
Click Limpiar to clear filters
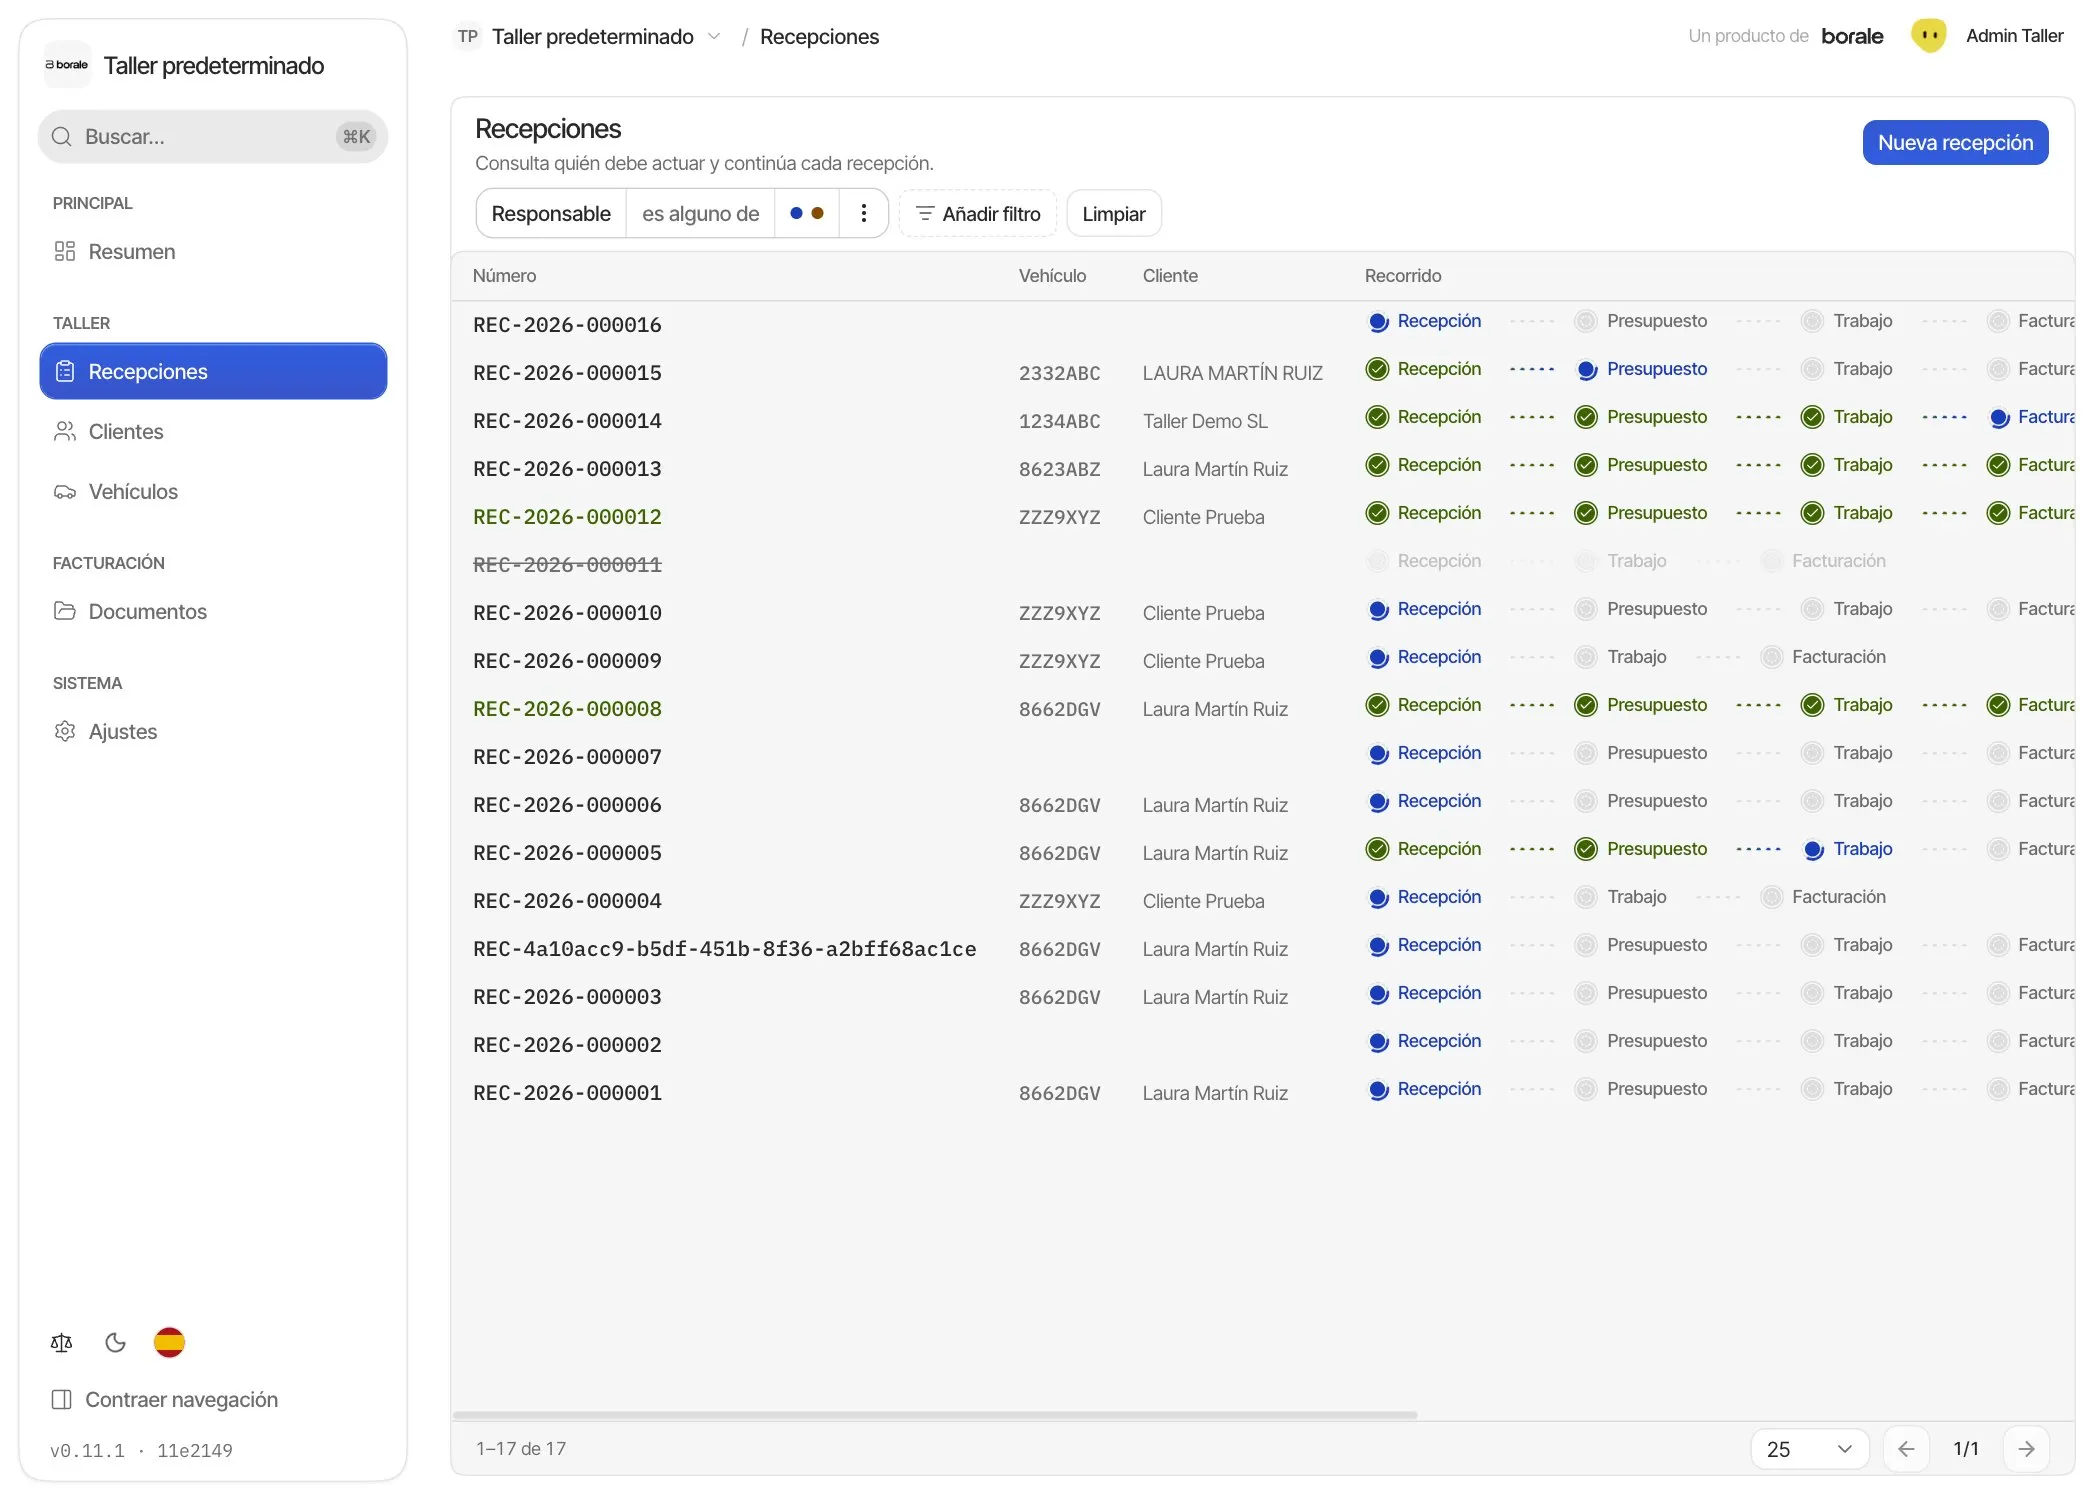tap(1114, 213)
